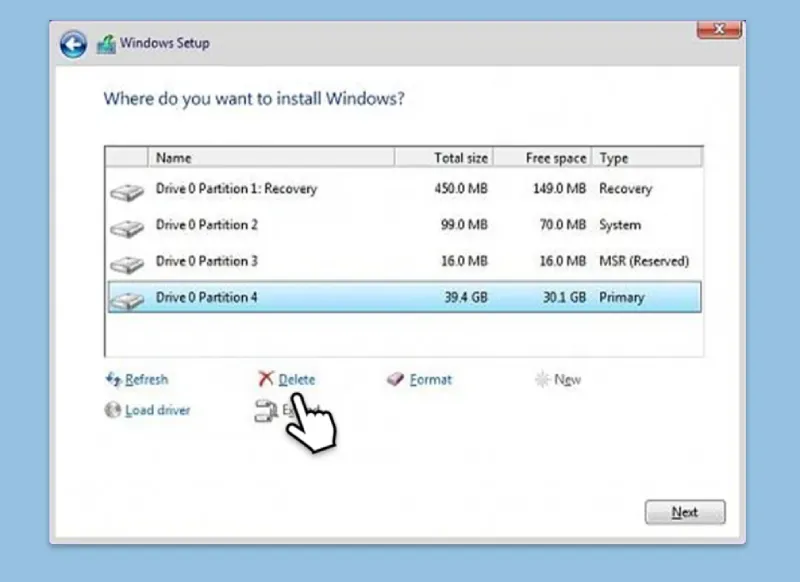The height and width of the screenshot is (582, 800).
Task: Click the Recovery type cell
Action: tap(626, 189)
